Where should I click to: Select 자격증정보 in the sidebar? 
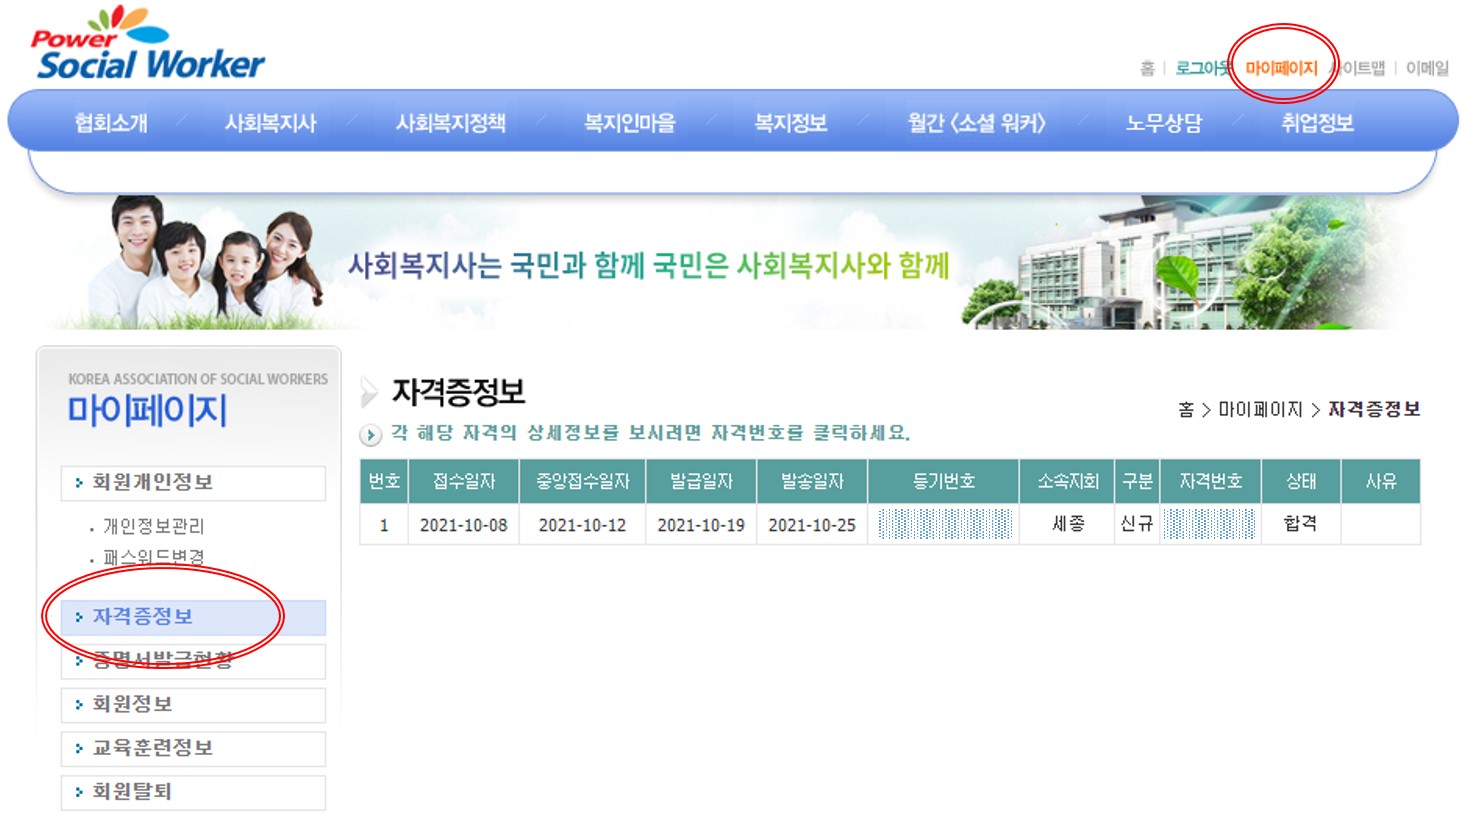tap(193, 617)
